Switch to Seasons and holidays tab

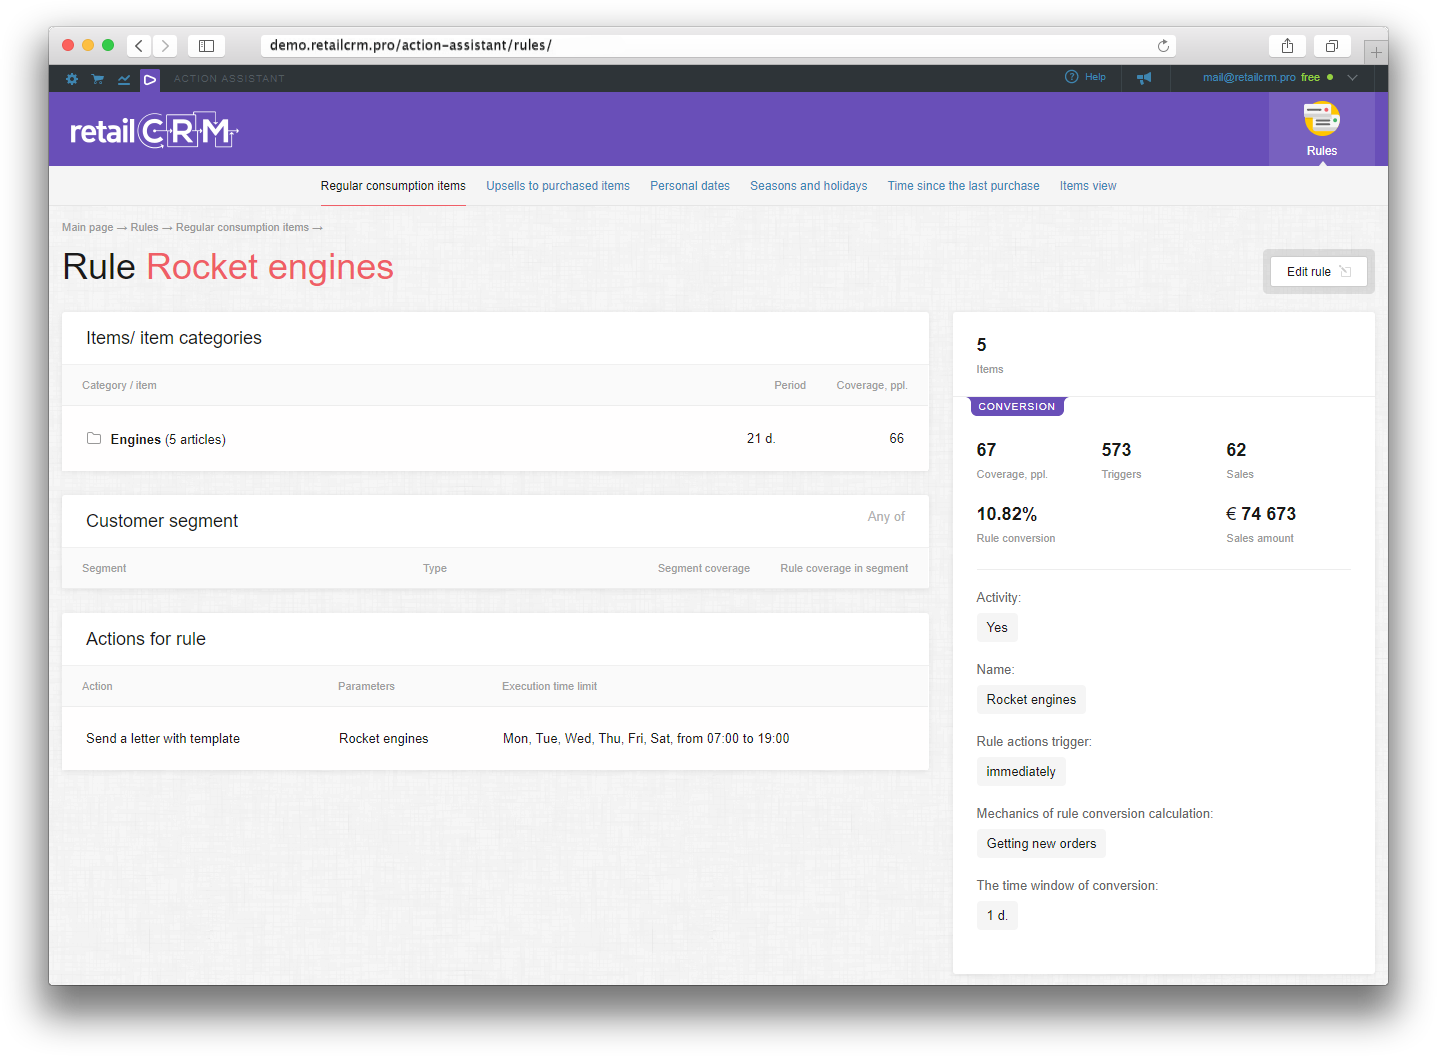pyautogui.click(x=809, y=186)
